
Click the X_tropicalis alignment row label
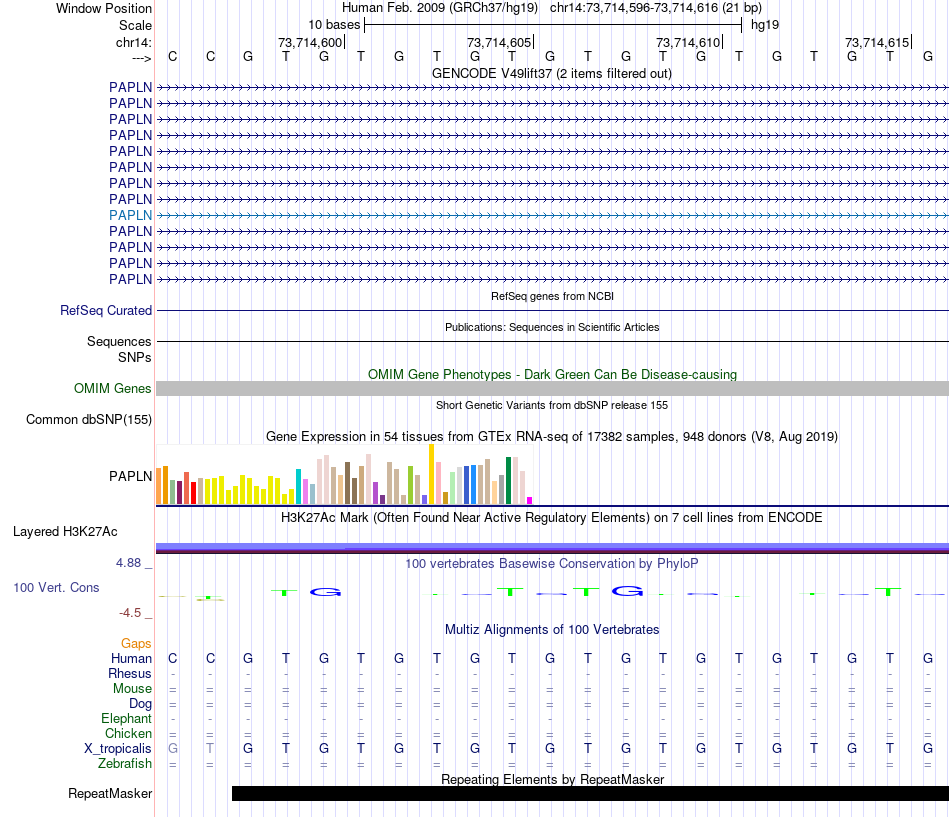118,749
